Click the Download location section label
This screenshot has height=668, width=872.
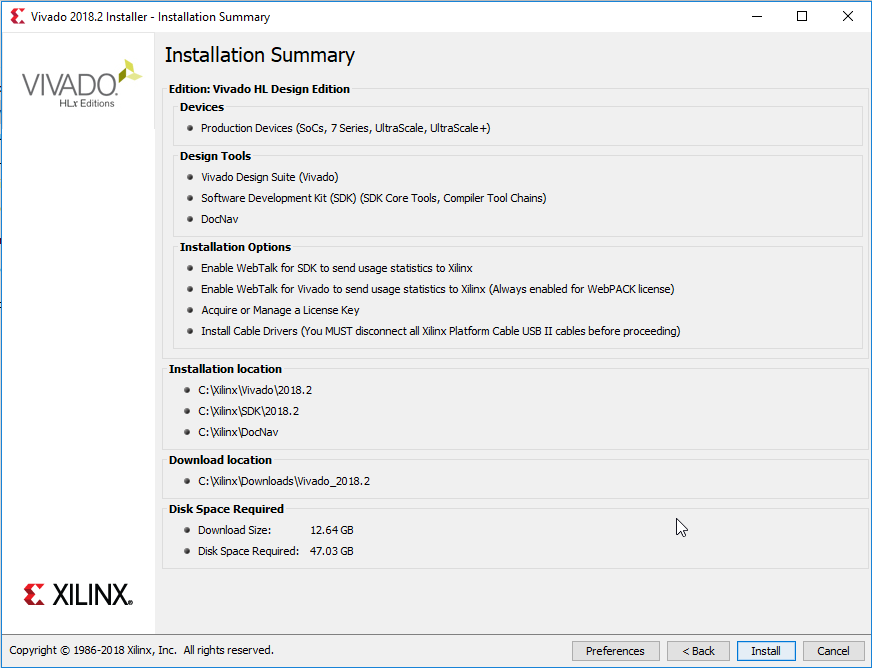click(220, 461)
